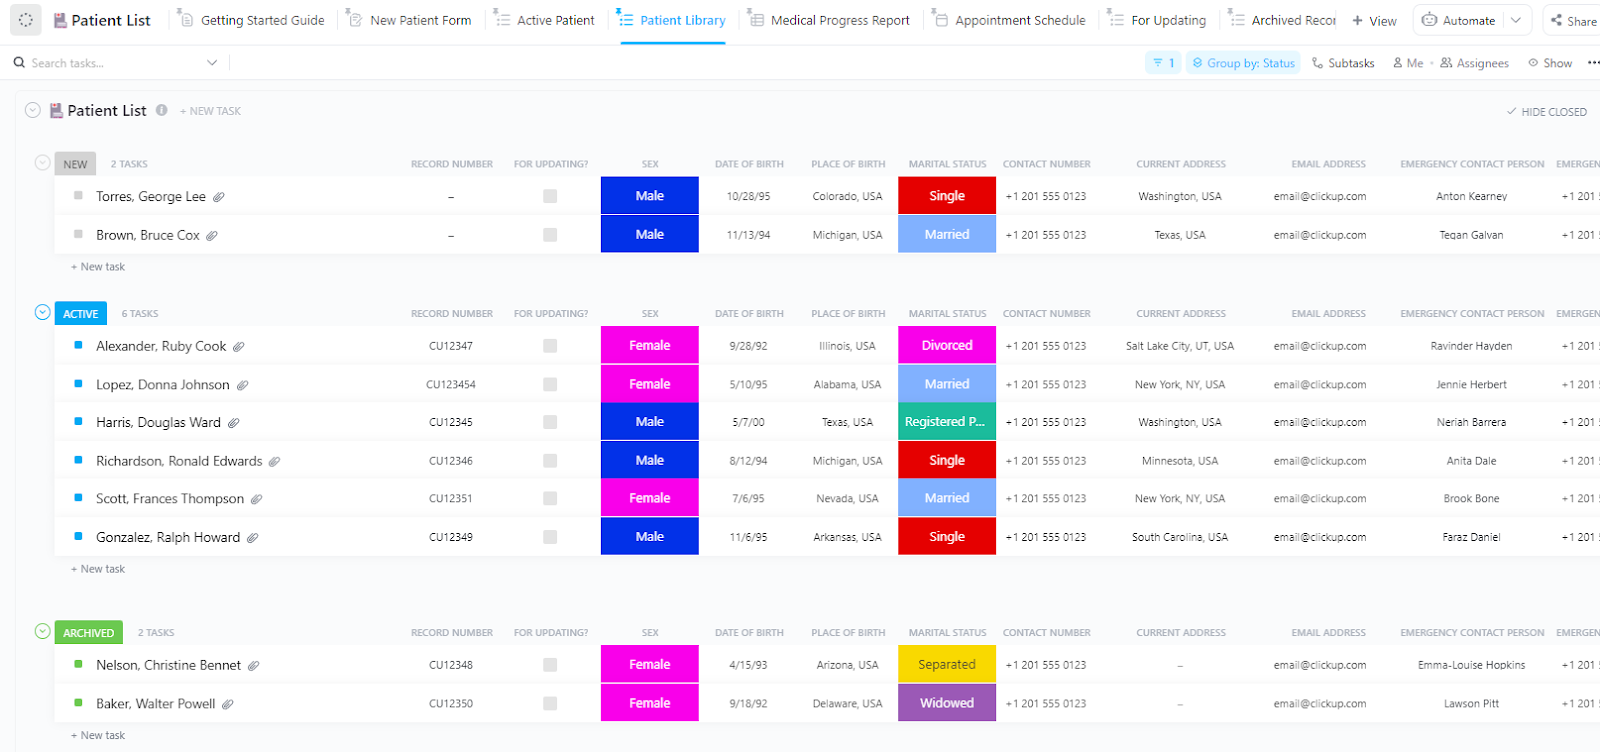Click the attachment icon beside Nelson, Christine Bennet

pyautogui.click(x=254, y=666)
